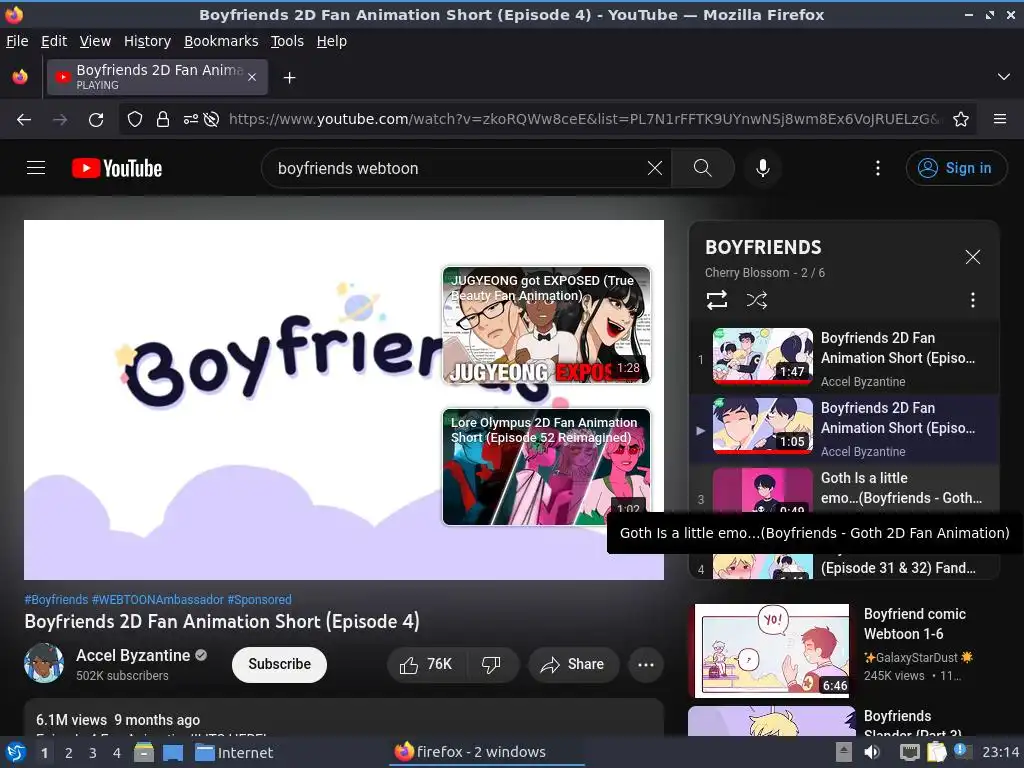View site security padlock info
The image size is (1024, 768).
[163, 120]
